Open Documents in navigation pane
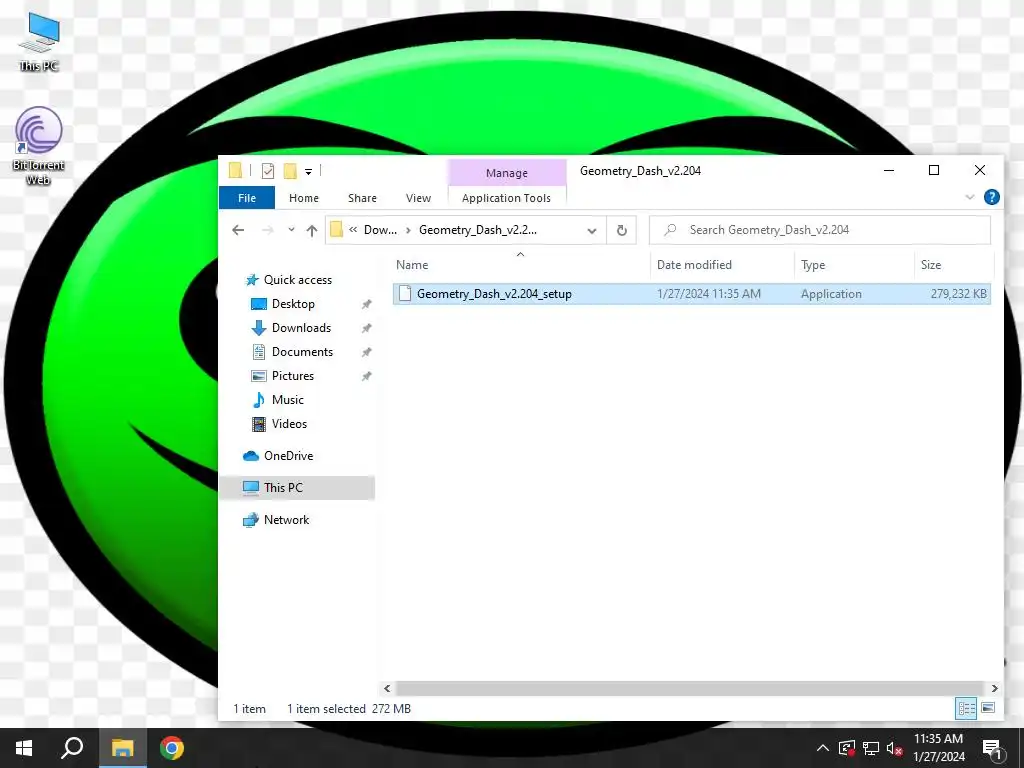Image resolution: width=1024 pixels, height=768 pixels. [x=302, y=352]
